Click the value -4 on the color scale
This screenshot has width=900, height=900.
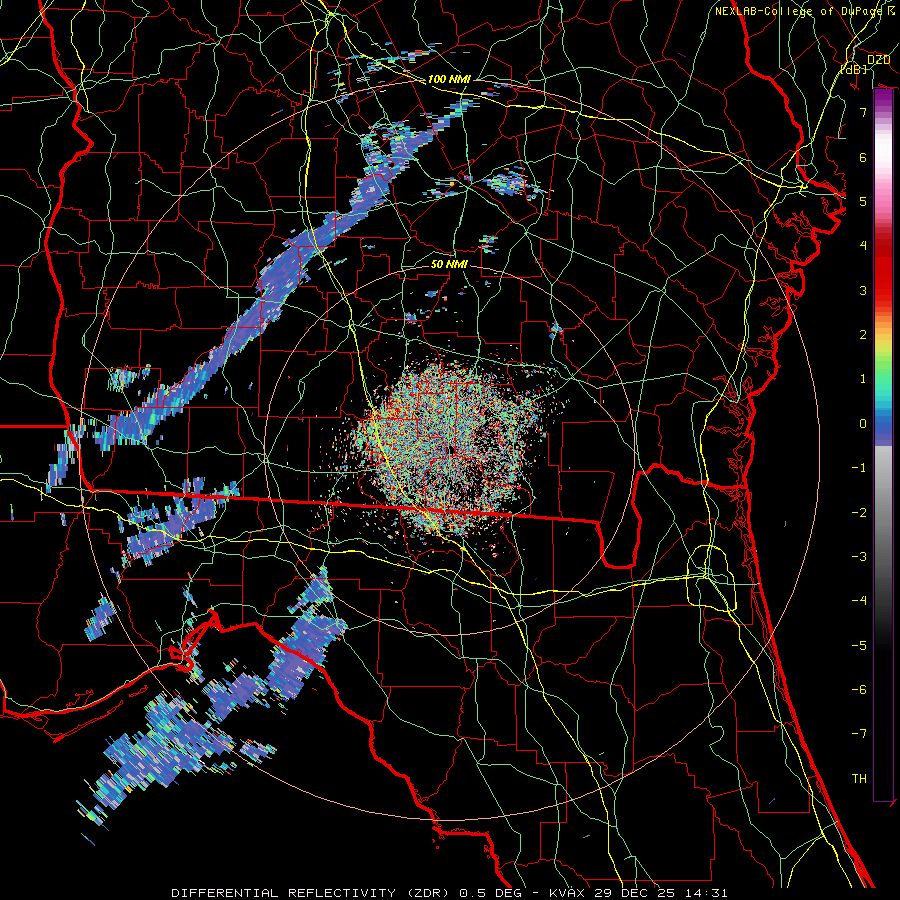click(859, 601)
